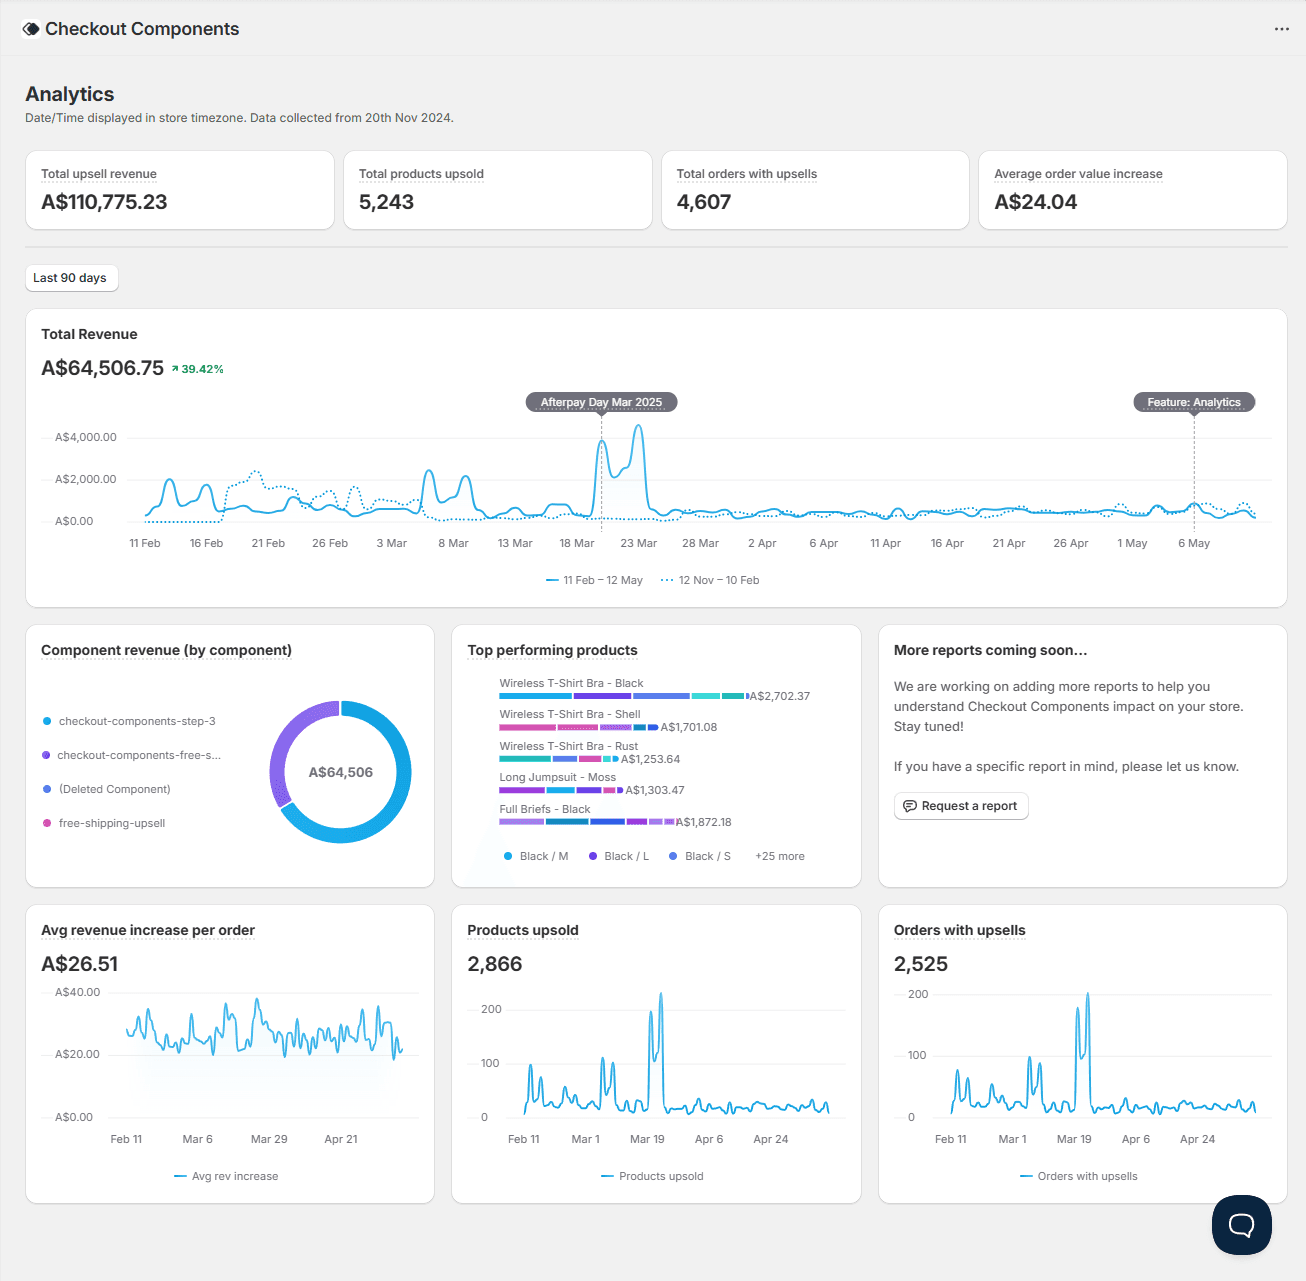Click the Component revenue donut chart center

(340, 772)
